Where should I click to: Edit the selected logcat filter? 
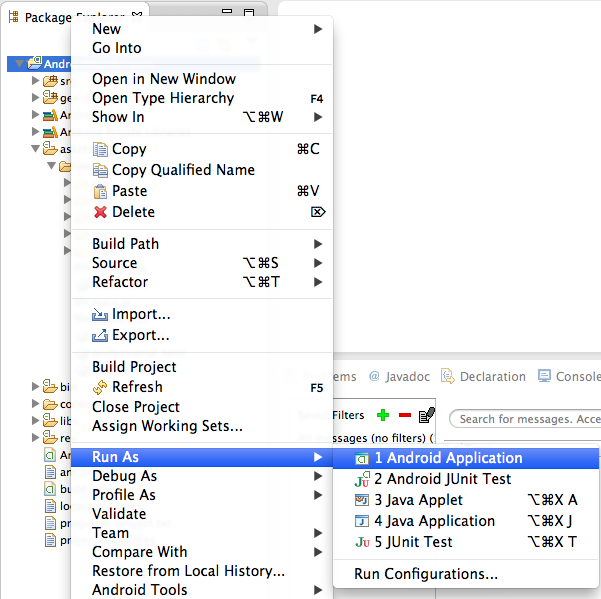[x=427, y=415]
